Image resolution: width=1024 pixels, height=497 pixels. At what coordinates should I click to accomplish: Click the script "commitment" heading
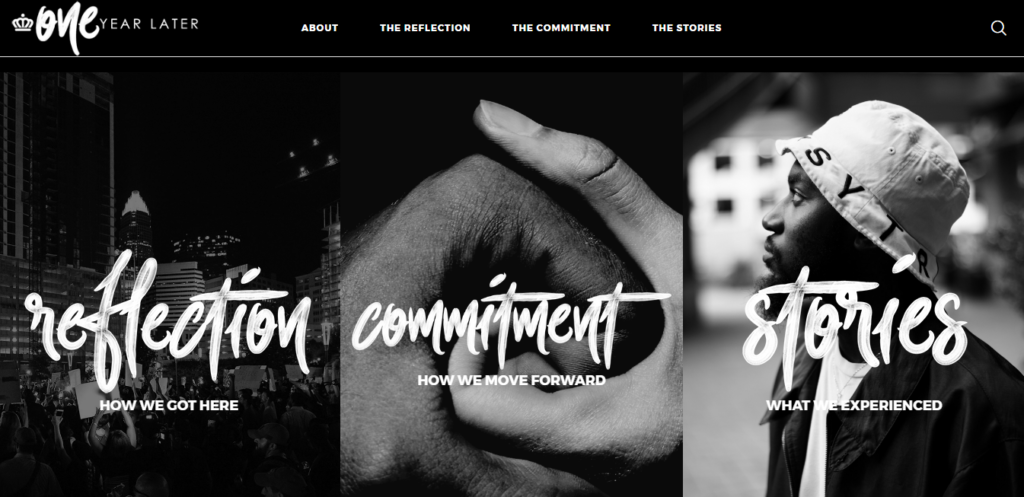pyautogui.click(x=511, y=322)
